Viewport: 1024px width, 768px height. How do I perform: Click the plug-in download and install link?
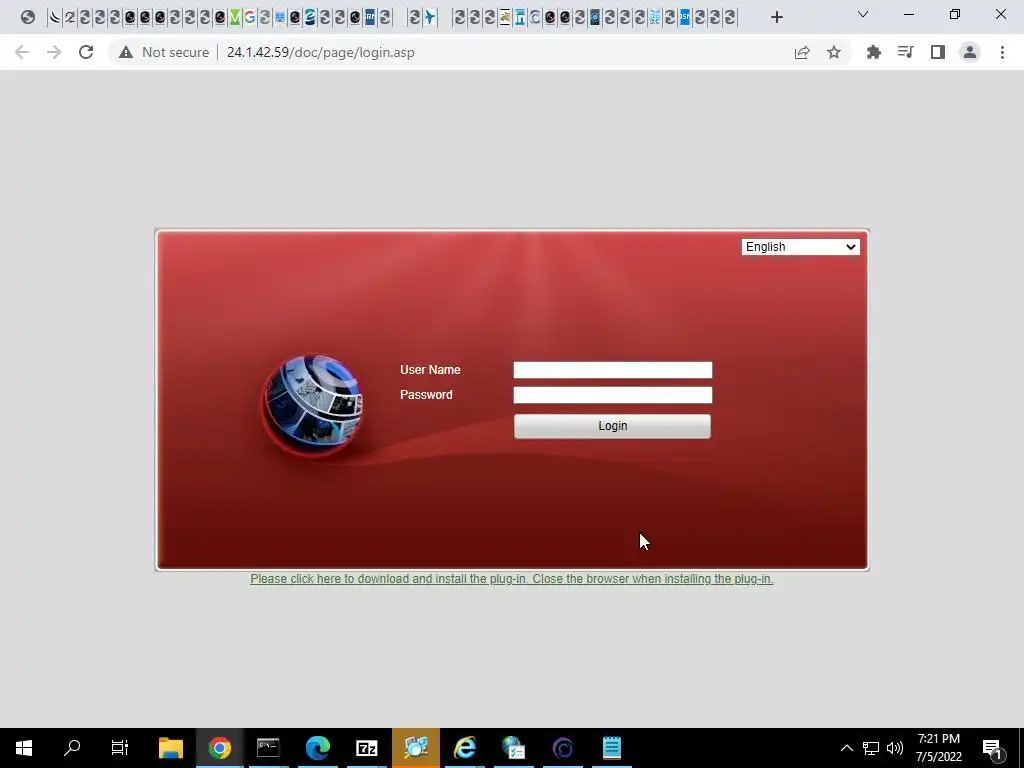pos(512,579)
